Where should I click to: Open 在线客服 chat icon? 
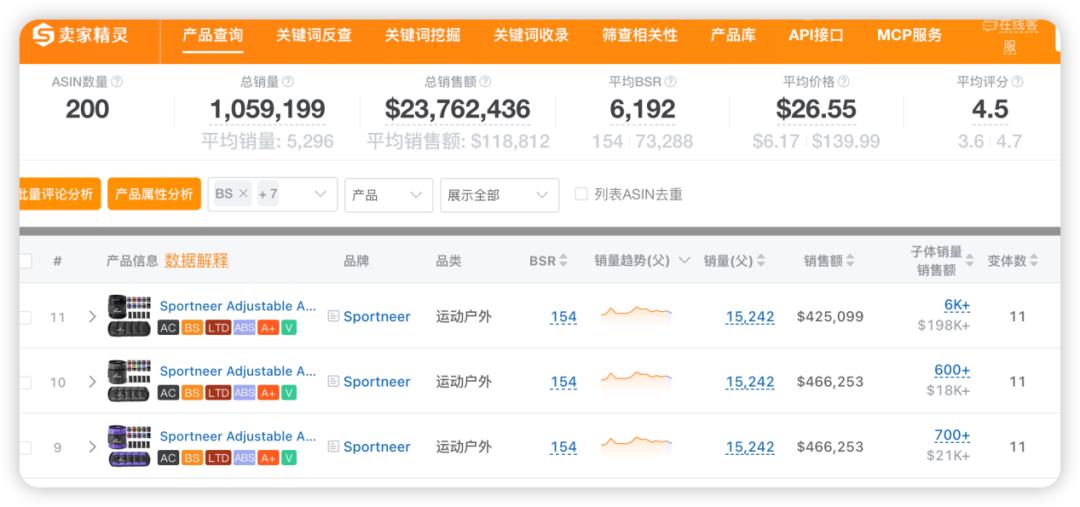(x=989, y=25)
